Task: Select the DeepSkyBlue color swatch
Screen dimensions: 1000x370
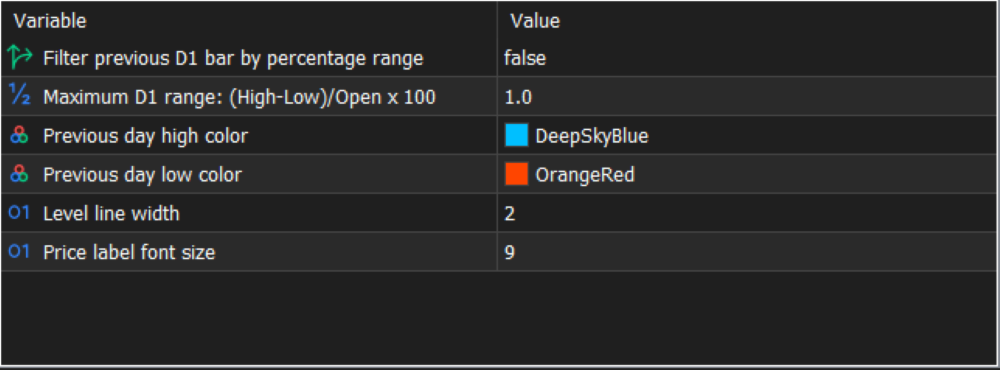Action: (517, 135)
